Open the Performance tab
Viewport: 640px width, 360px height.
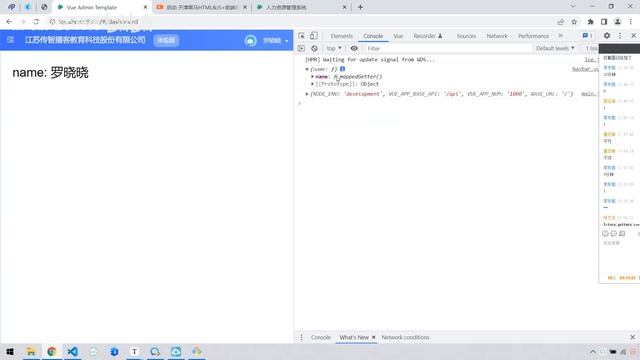pos(533,36)
